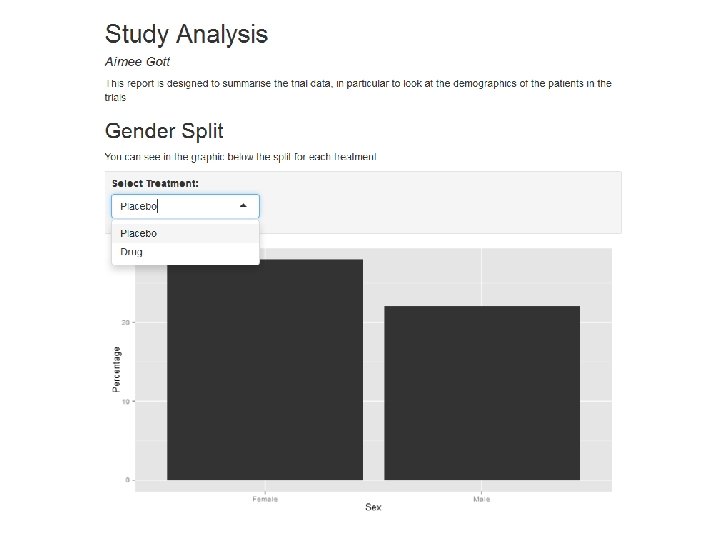Click empty gray area of input panel
Image resolution: width=720 pixels, height=540 pixels.
450,205
